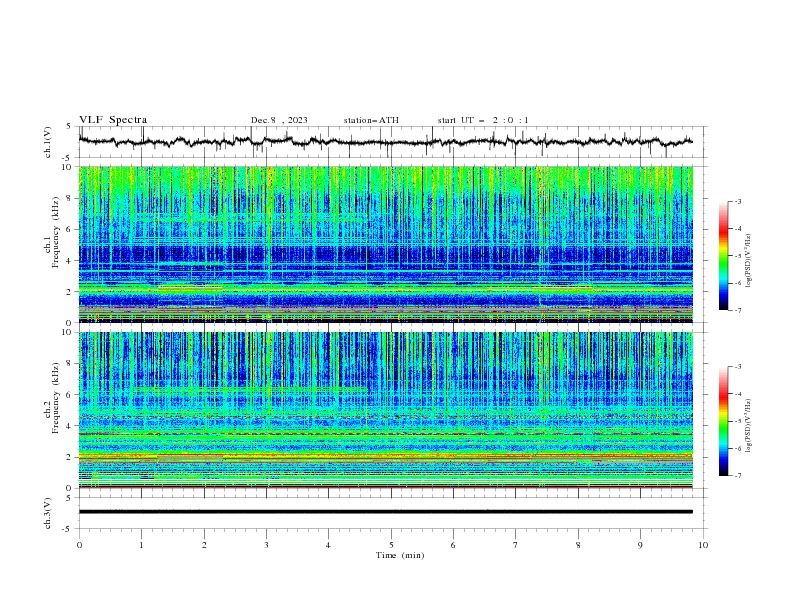Click the ch.2 PSD color scale bar
Viewport: 792px width, 612px height.
pyautogui.click(x=723, y=421)
